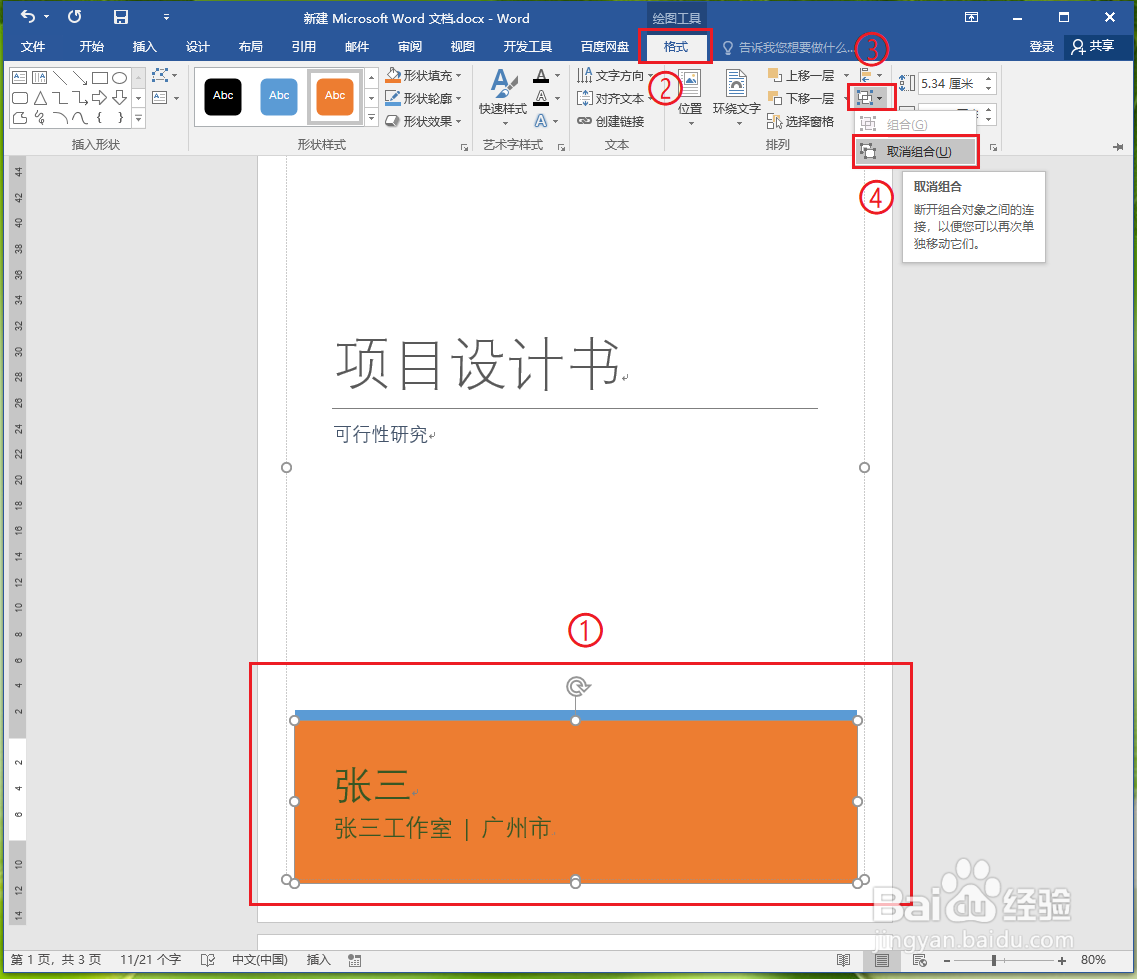Screen dimensions: 1137x979
Task: Select the orange Abc shape style
Action: [335, 97]
